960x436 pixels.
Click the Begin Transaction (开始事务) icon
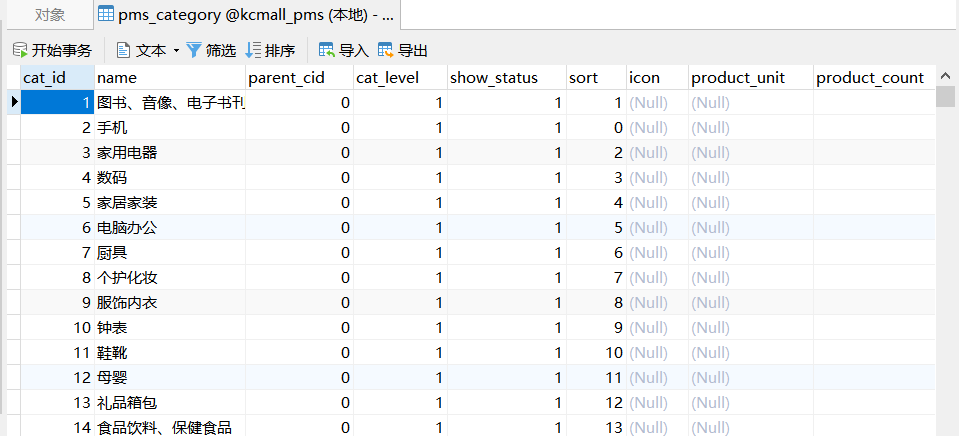(x=20, y=50)
